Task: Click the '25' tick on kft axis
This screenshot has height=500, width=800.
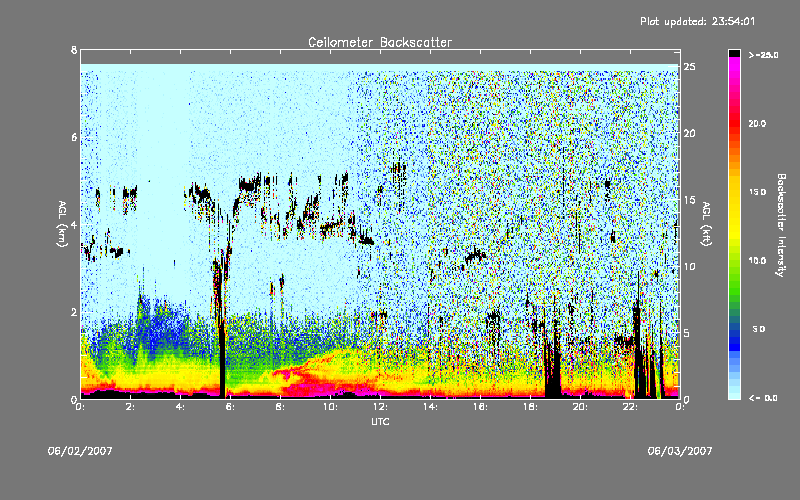Action: coord(689,67)
